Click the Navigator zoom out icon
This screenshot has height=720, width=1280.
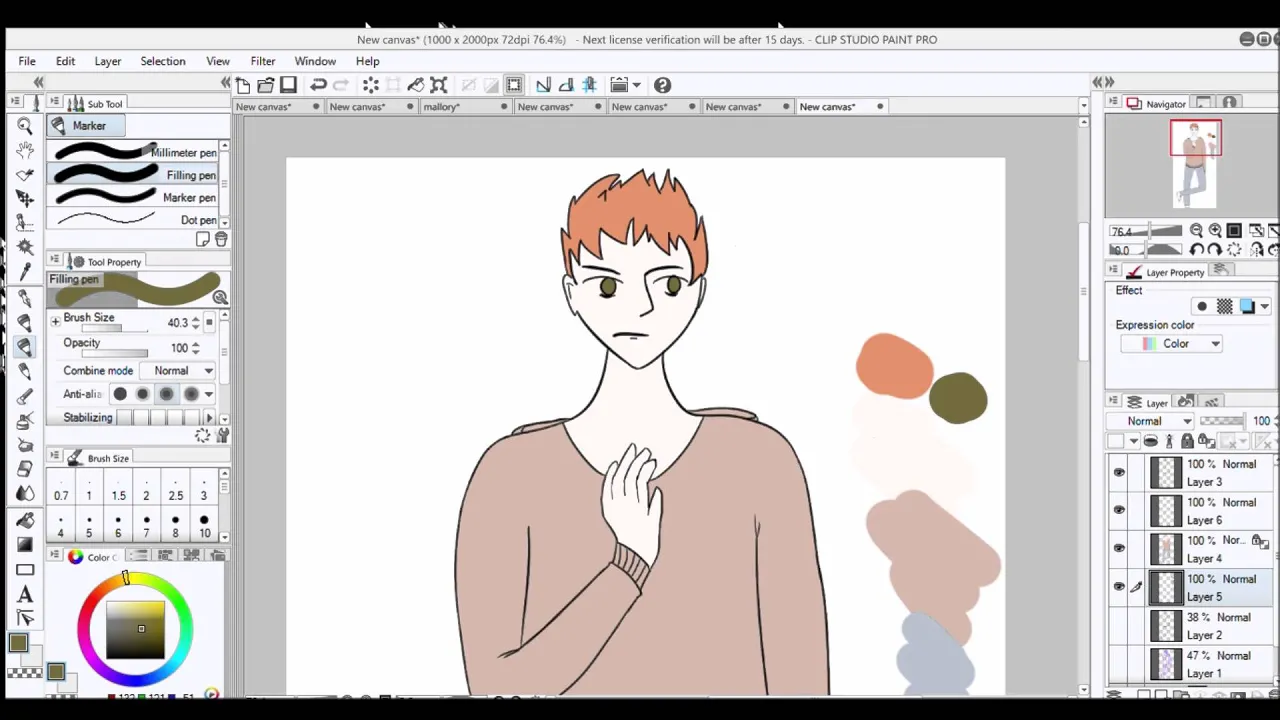pyautogui.click(x=1196, y=231)
